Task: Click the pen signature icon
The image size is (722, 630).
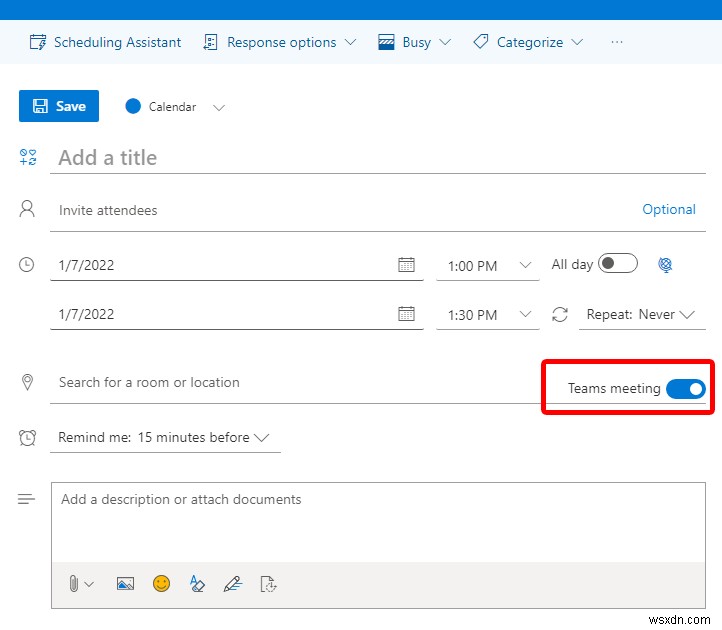Action: pos(233,584)
